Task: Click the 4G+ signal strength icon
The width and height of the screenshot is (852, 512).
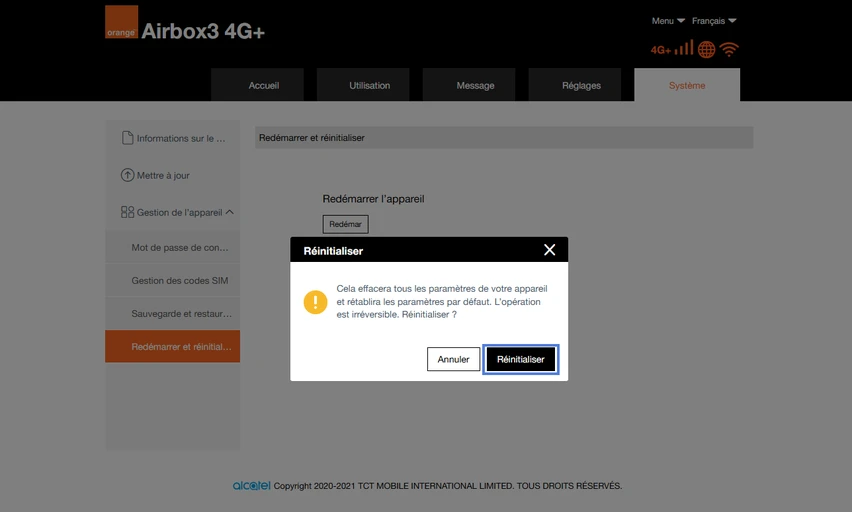Action: [x=672, y=48]
